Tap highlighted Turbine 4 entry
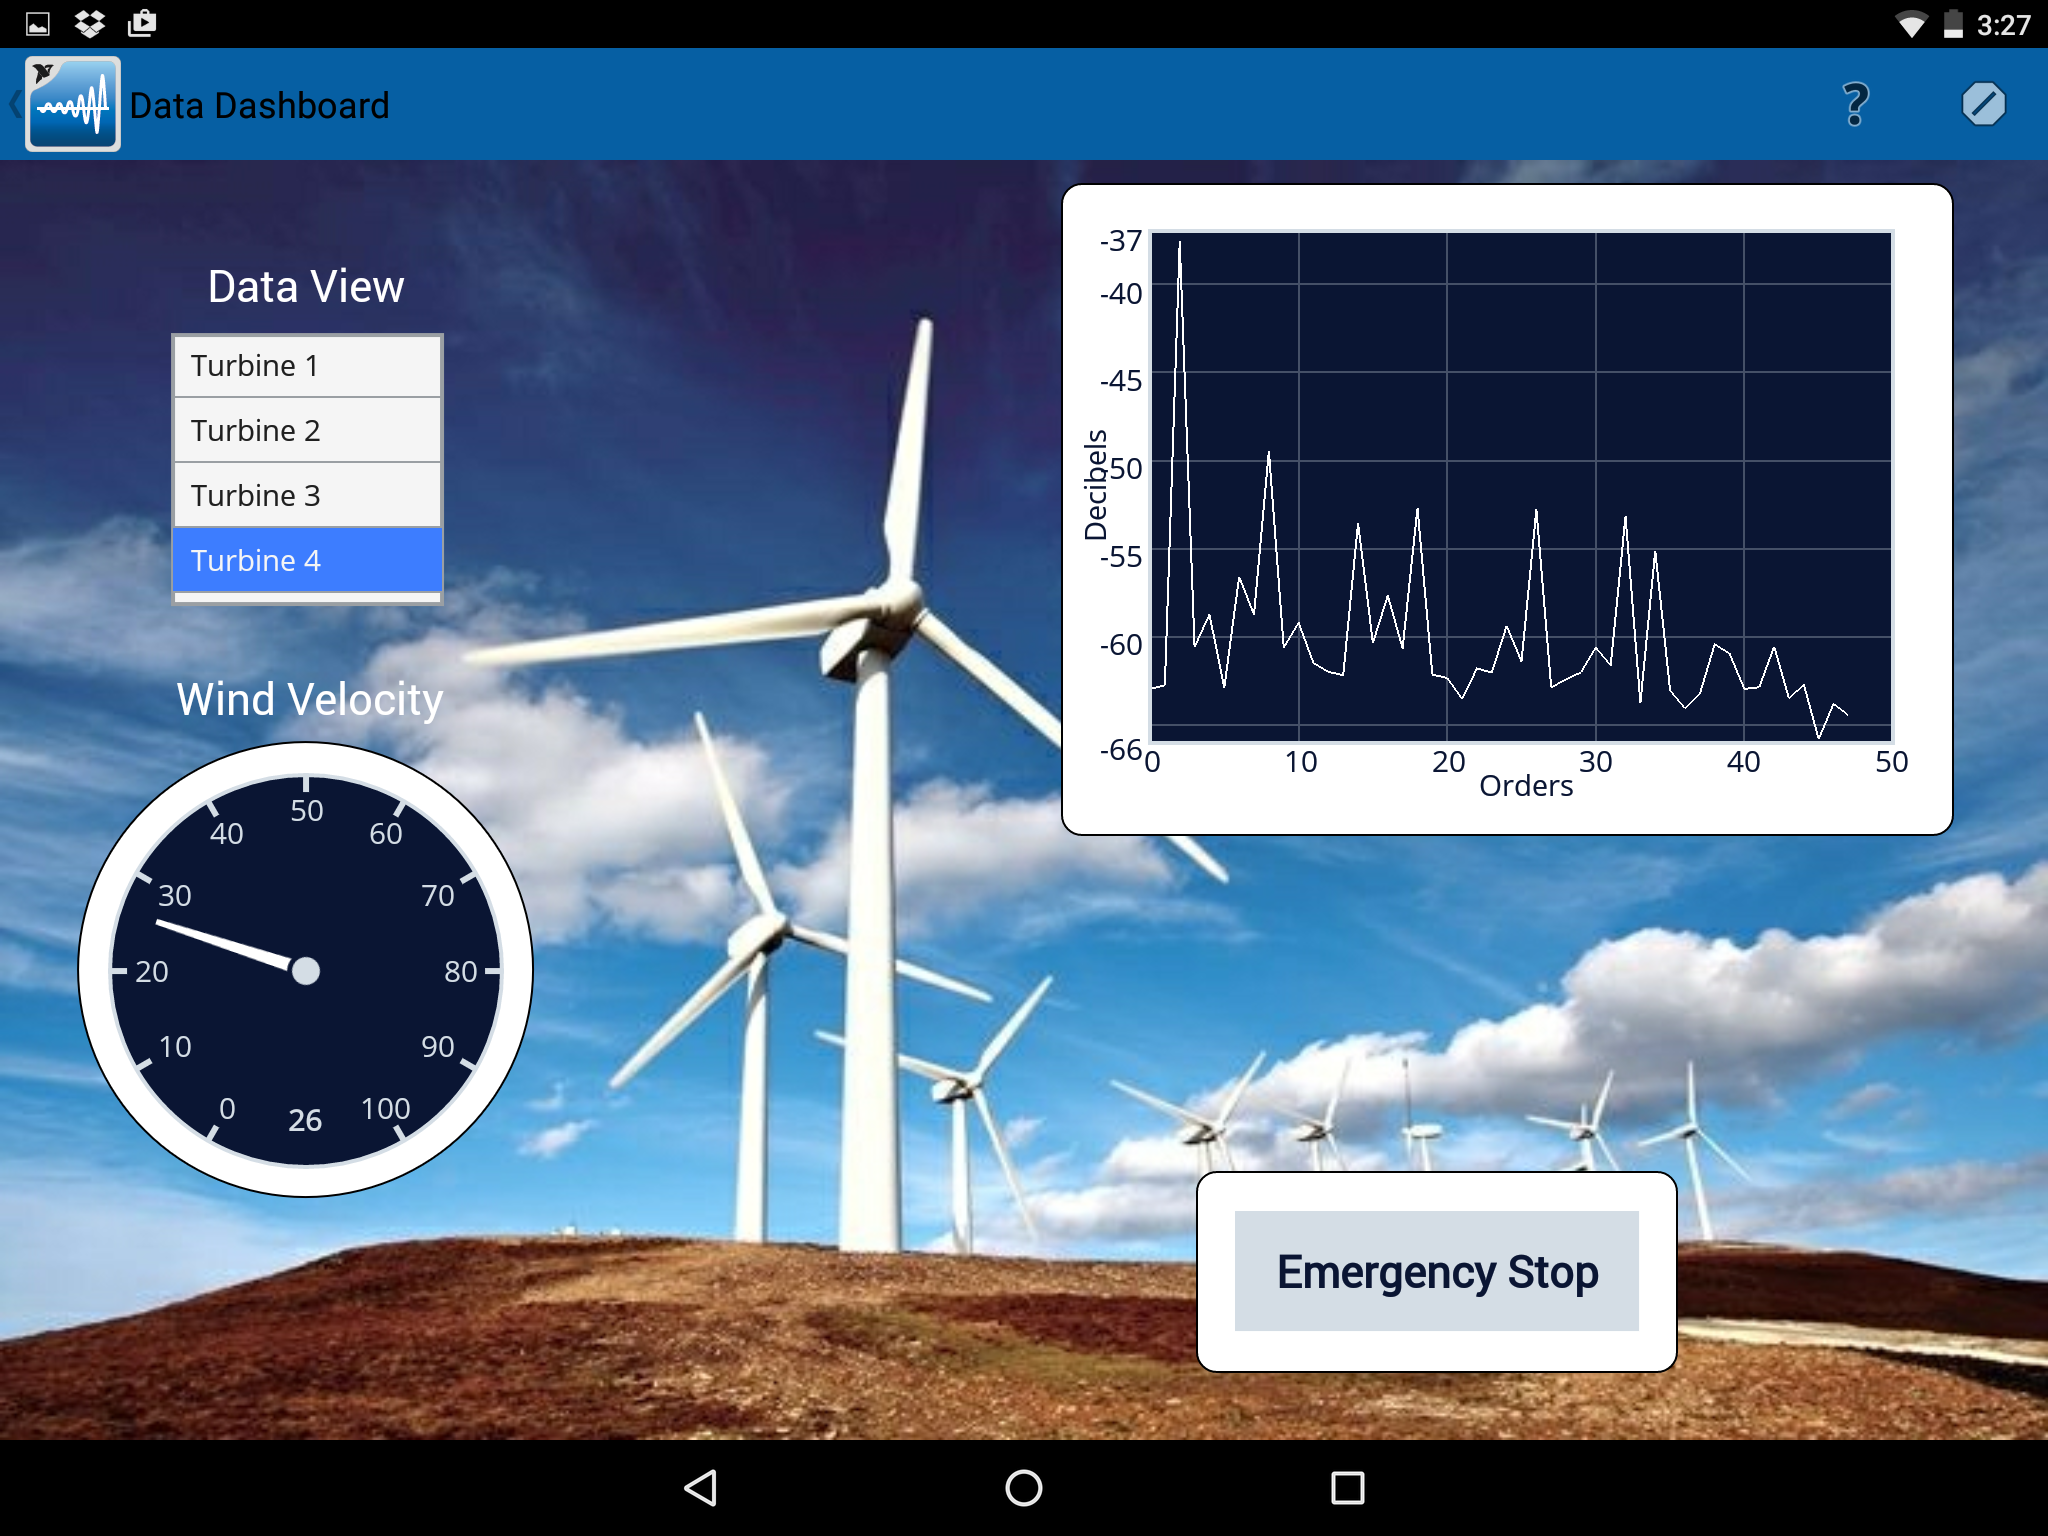The image size is (2048, 1536). pyautogui.click(x=307, y=561)
